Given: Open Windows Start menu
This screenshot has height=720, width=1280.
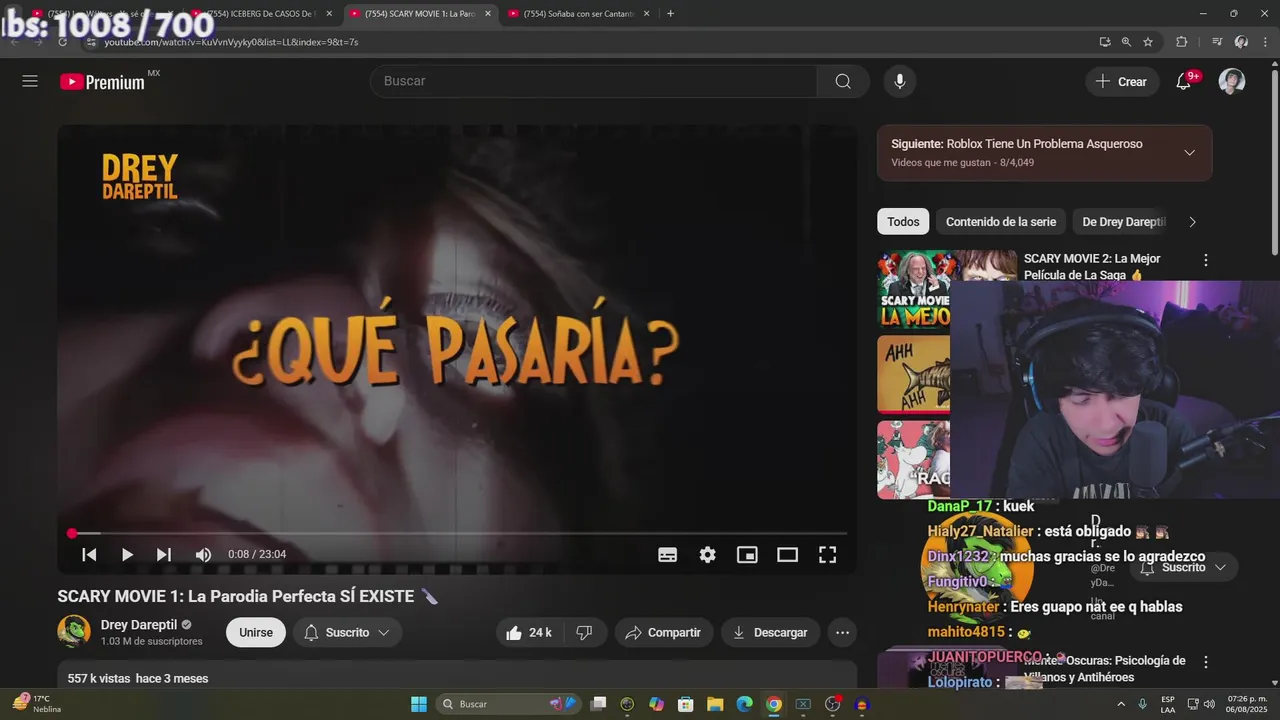Looking at the screenshot, I should coord(419,704).
